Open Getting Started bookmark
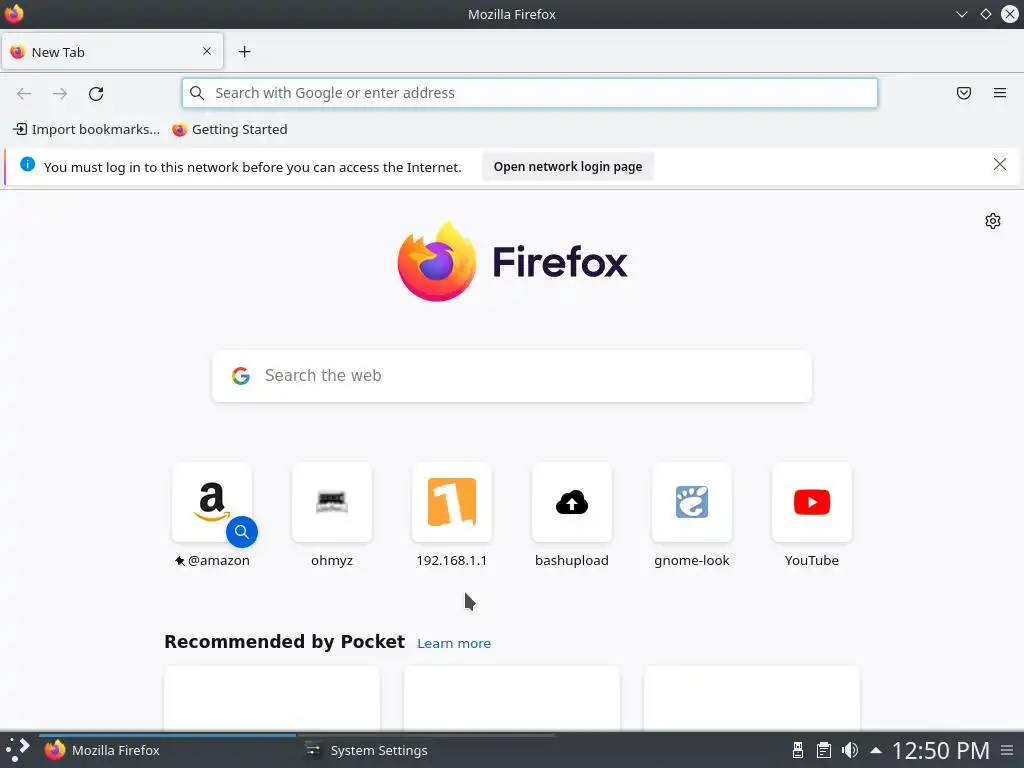Viewport: 1024px width, 768px height. point(230,129)
